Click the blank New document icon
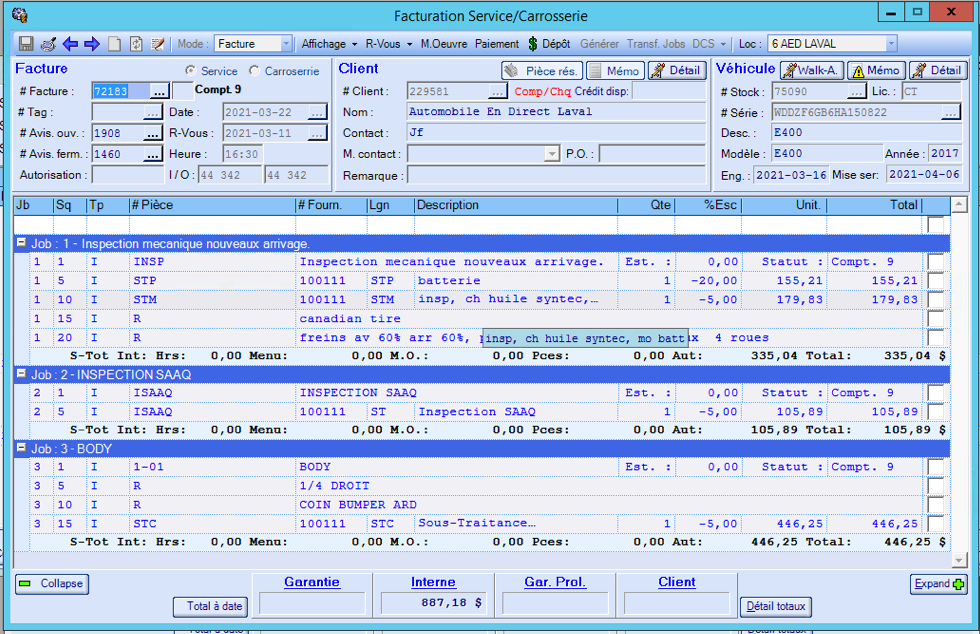Screen dimensions: 980x634 point(114,44)
